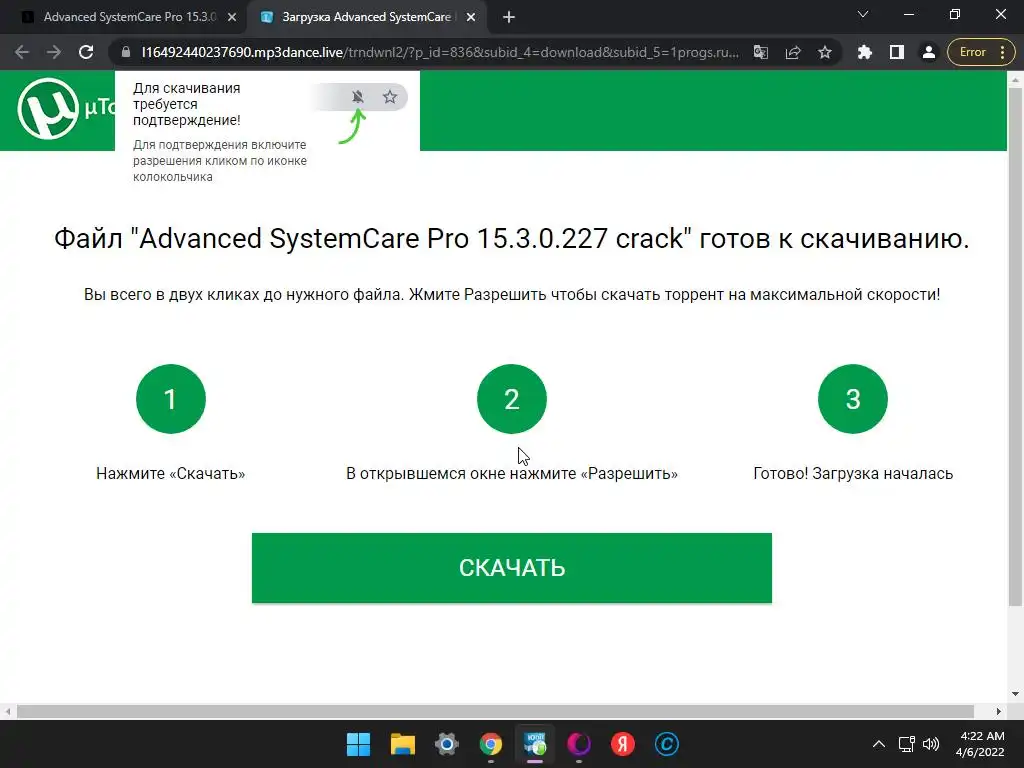Click the muted notification bell icon
The width and height of the screenshot is (1024, 768).
[x=358, y=97]
